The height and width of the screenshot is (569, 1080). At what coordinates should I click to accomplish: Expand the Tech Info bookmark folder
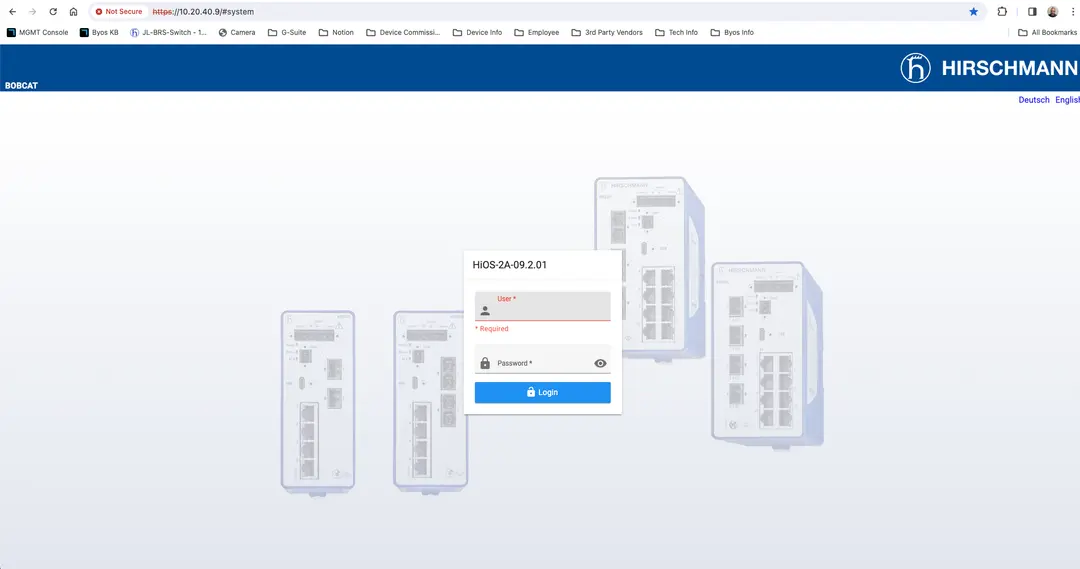[x=676, y=32]
